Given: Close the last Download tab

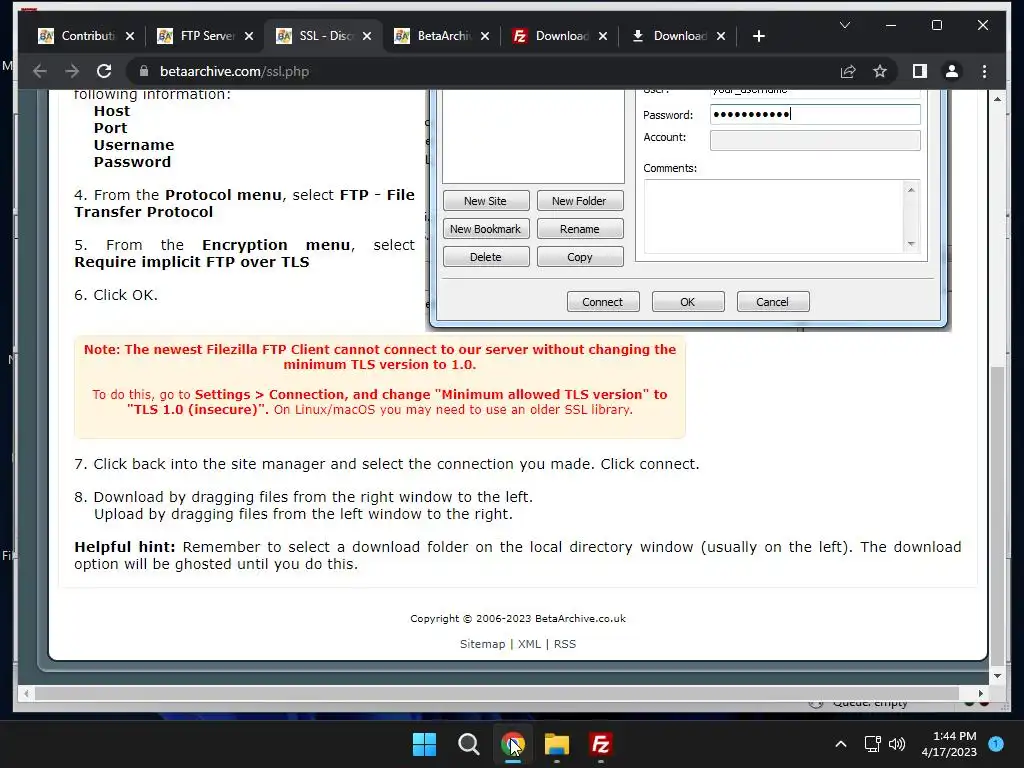Looking at the screenshot, I should 721,36.
